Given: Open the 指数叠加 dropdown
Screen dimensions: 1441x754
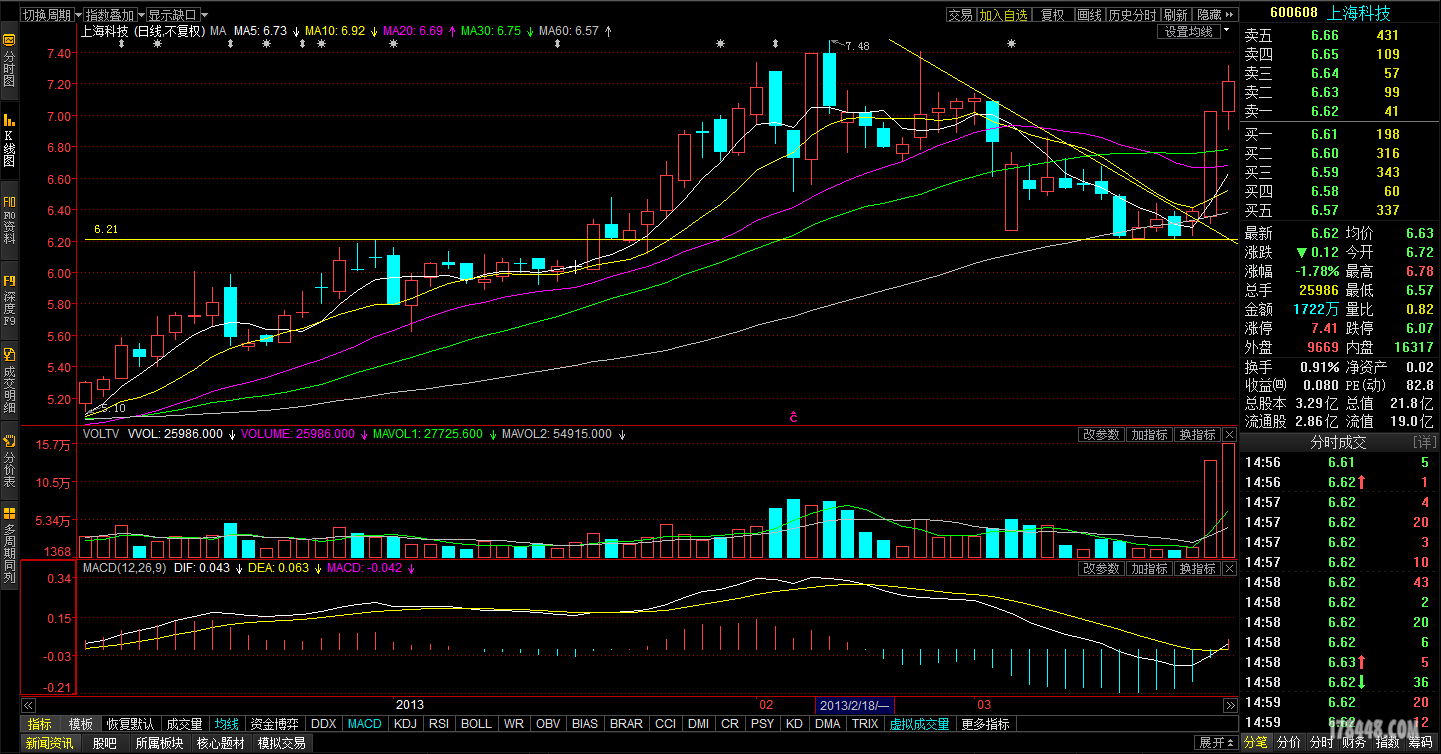Looking at the screenshot, I should (114, 15).
